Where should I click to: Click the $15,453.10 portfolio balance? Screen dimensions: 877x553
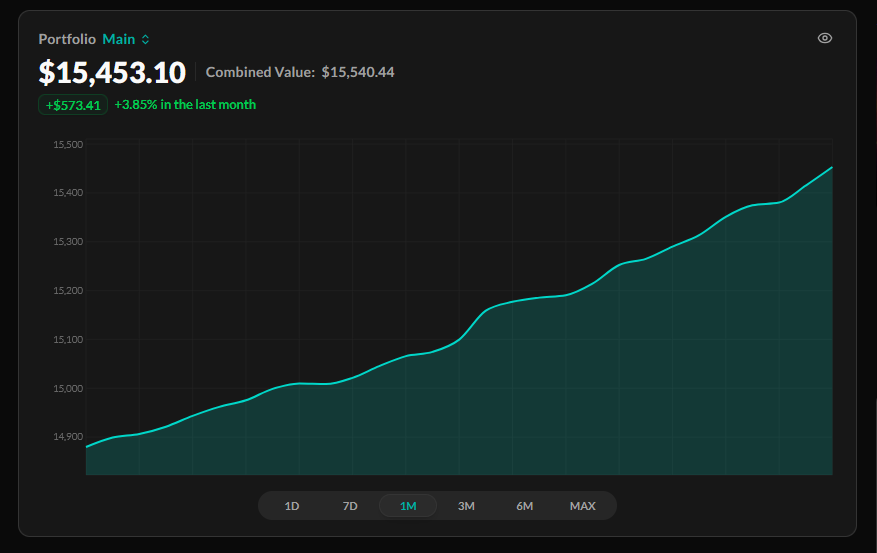[112, 73]
